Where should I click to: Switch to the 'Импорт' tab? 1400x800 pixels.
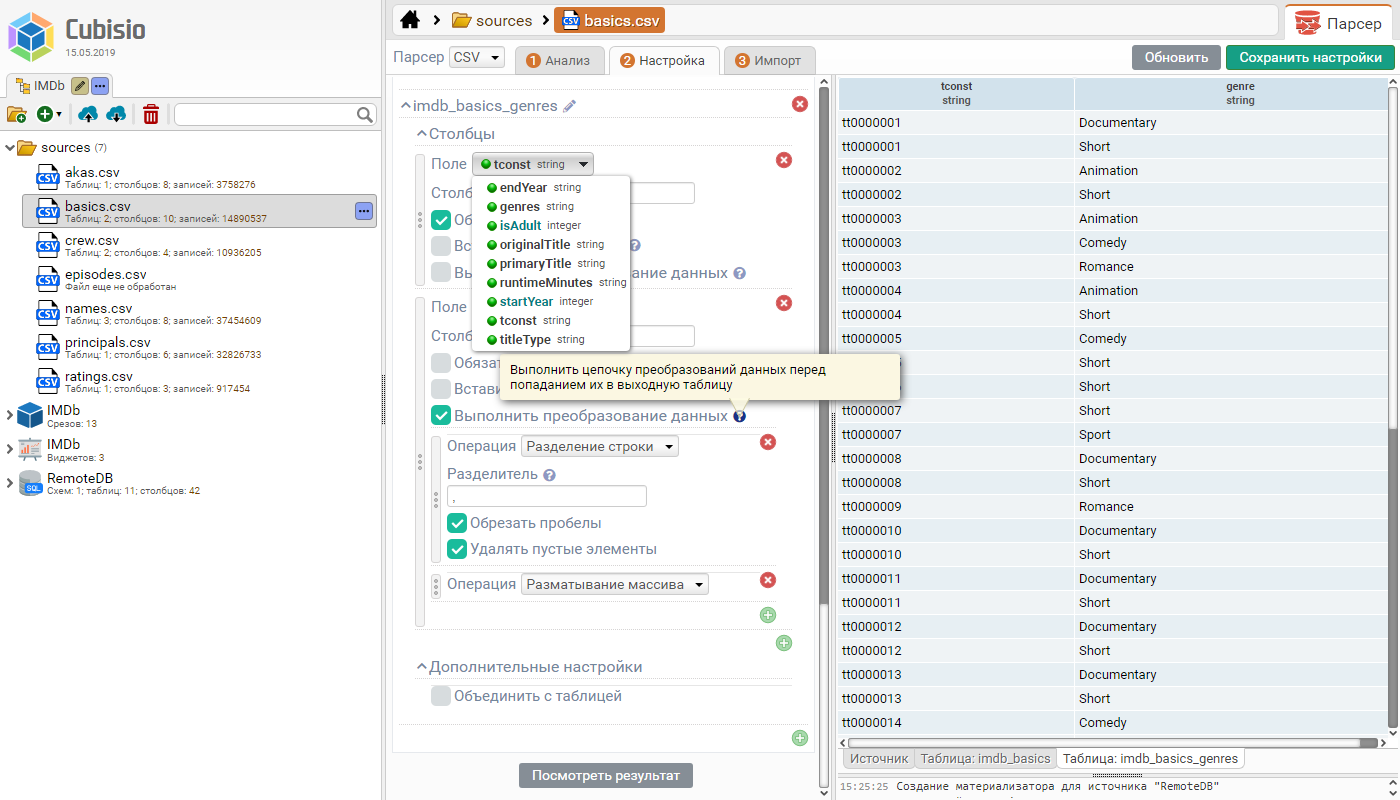769,60
